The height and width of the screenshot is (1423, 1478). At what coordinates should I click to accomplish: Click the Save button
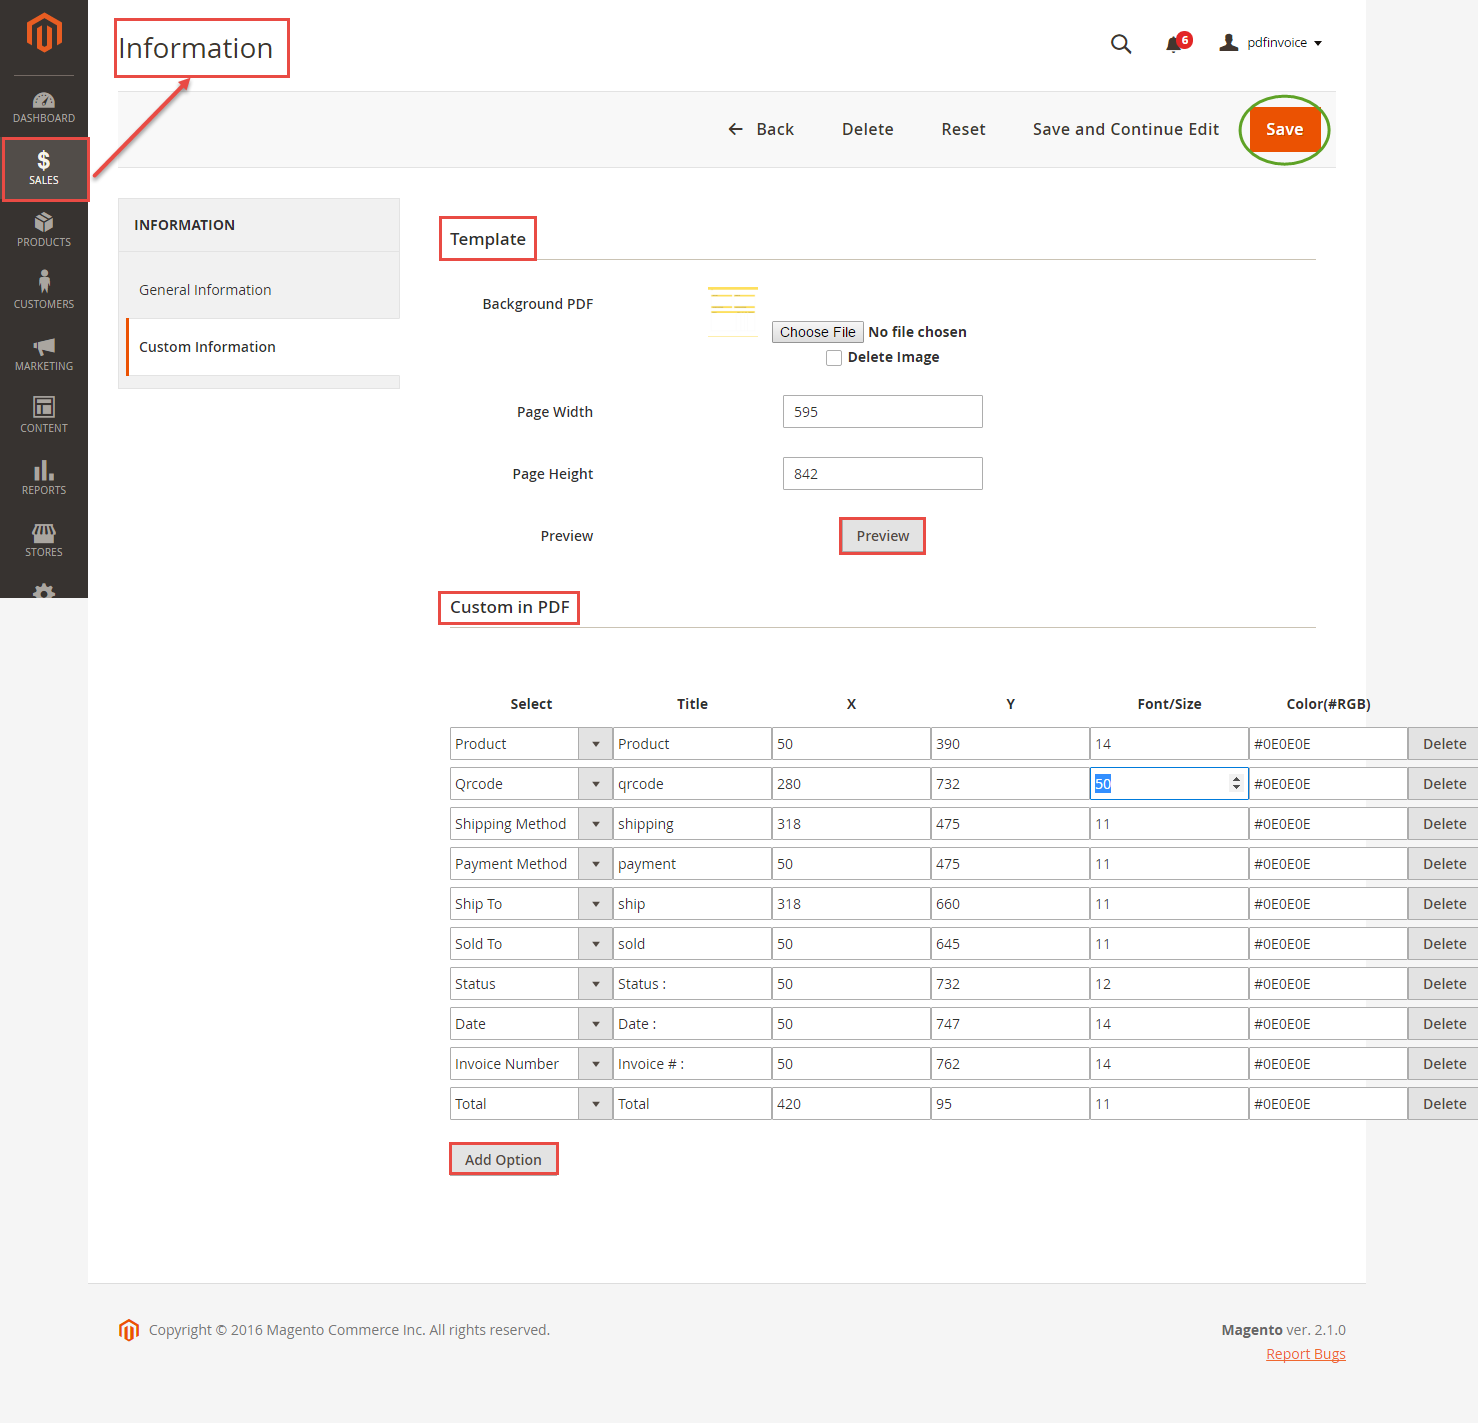1284,129
